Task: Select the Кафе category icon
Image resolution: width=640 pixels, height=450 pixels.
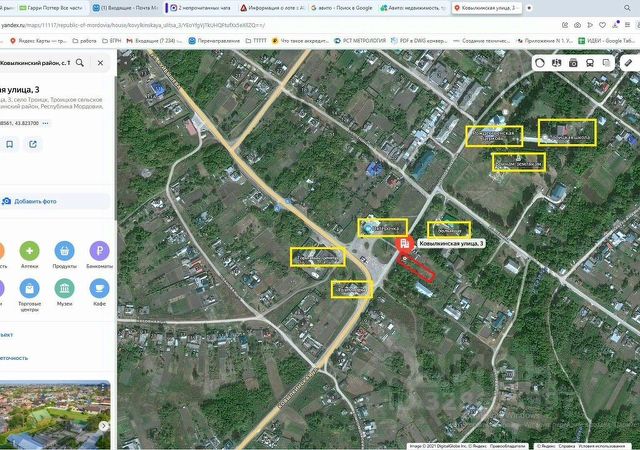Action: (x=100, y=289)
